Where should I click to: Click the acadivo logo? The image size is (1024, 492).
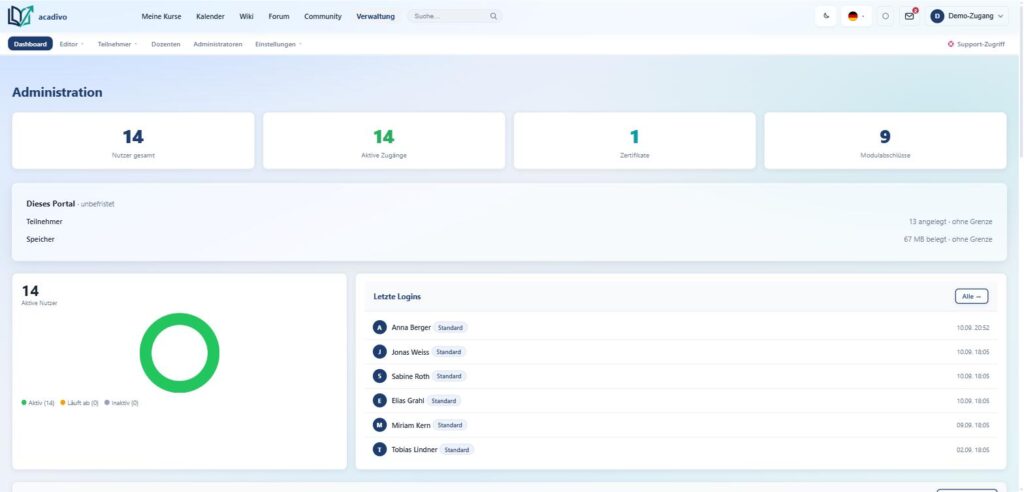37,16
